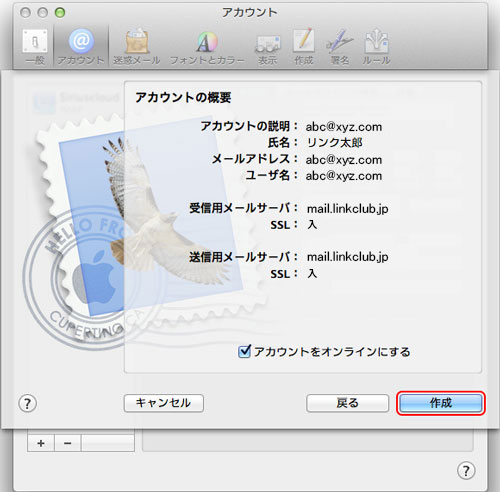Open help in the preferences window corner
This screenshot has height=492, width=500.
(466, 471)
